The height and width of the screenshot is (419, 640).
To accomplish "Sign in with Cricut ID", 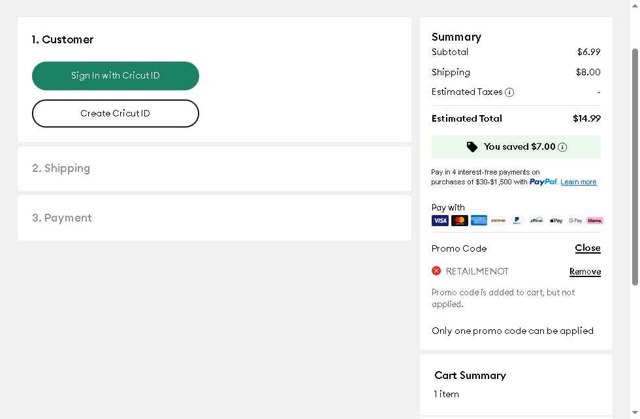I will pos(115,76).
